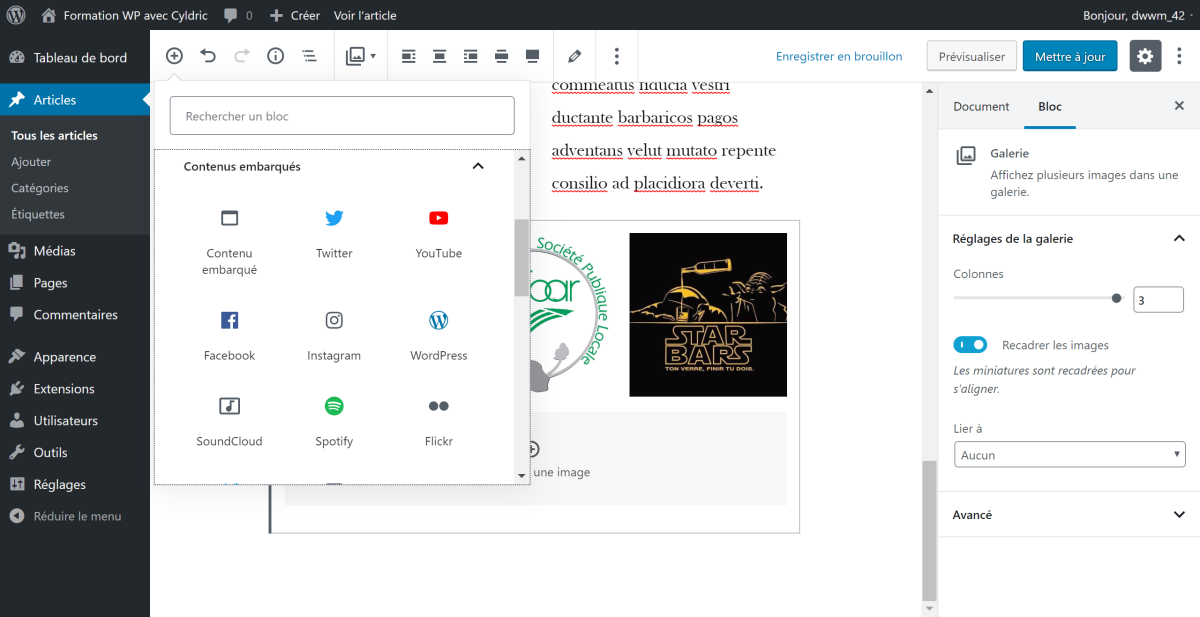Open Voir l'article link
The image size is (1200, 617).
pos(365,15)
